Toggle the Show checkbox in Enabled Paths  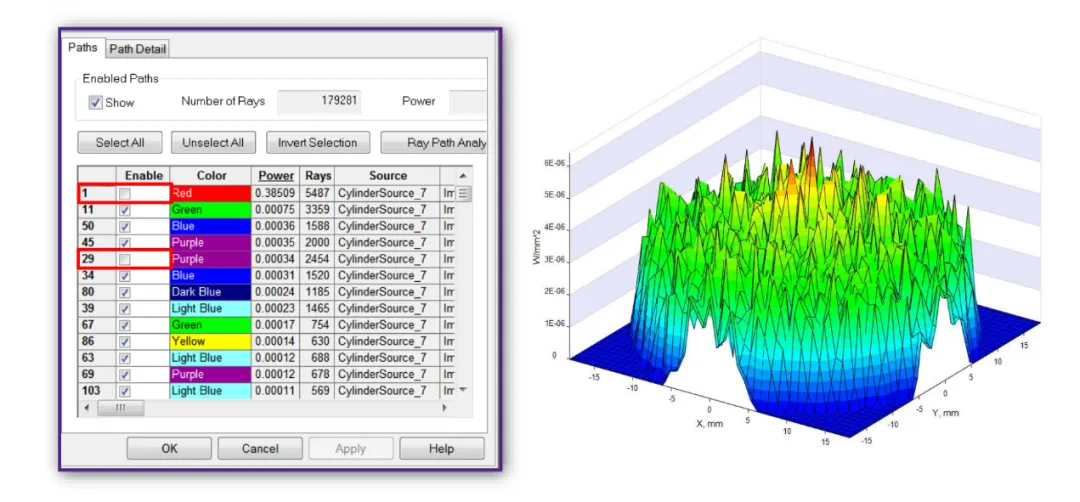96,102
